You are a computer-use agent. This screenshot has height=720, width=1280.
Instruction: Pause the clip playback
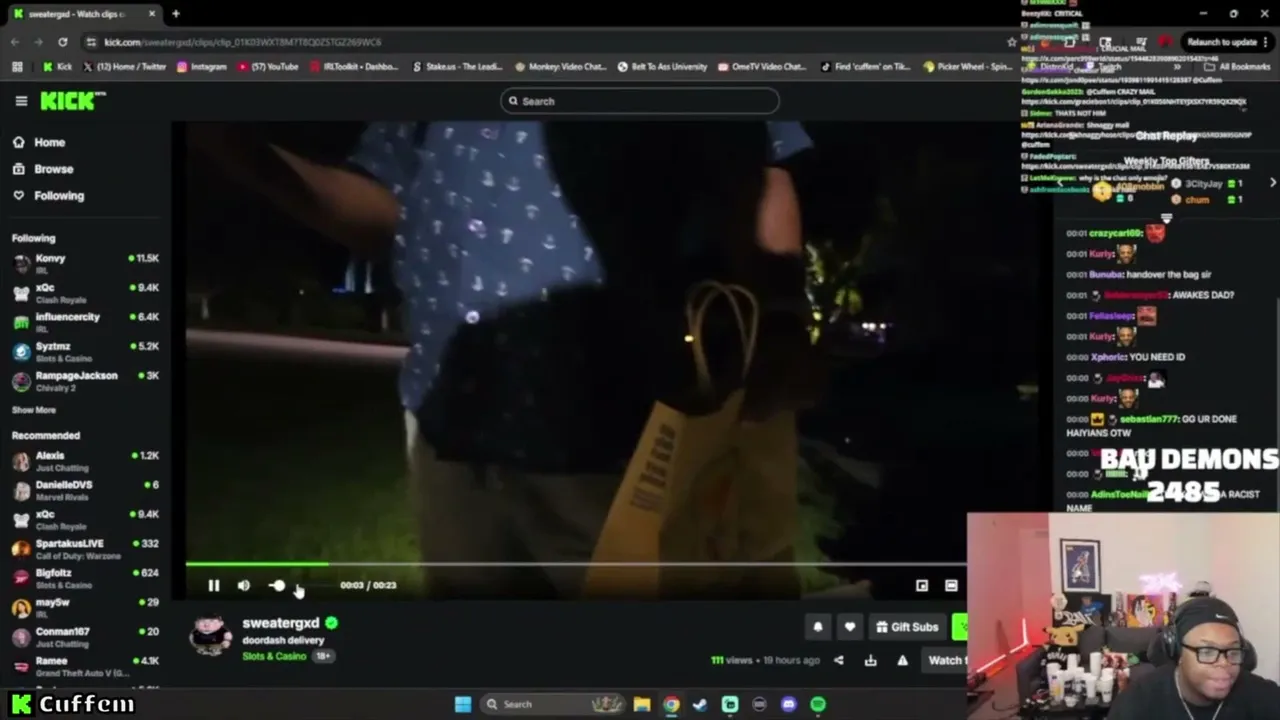[x=214, y=585]
